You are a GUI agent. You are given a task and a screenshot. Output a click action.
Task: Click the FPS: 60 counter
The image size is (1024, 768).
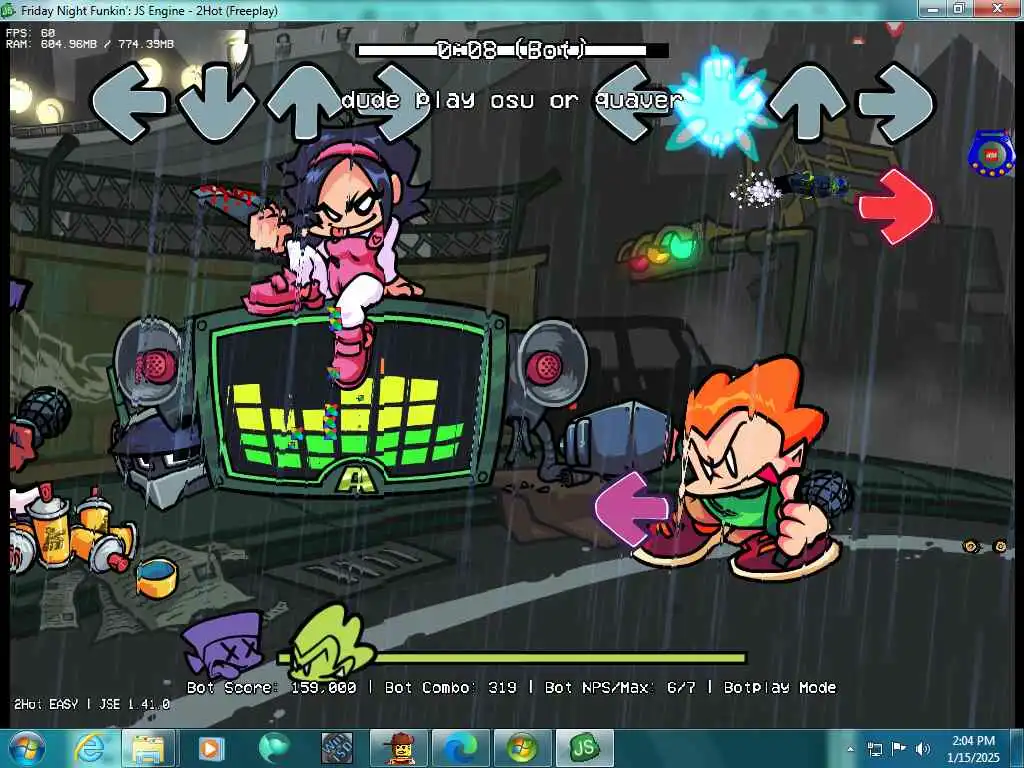[31, 32]
